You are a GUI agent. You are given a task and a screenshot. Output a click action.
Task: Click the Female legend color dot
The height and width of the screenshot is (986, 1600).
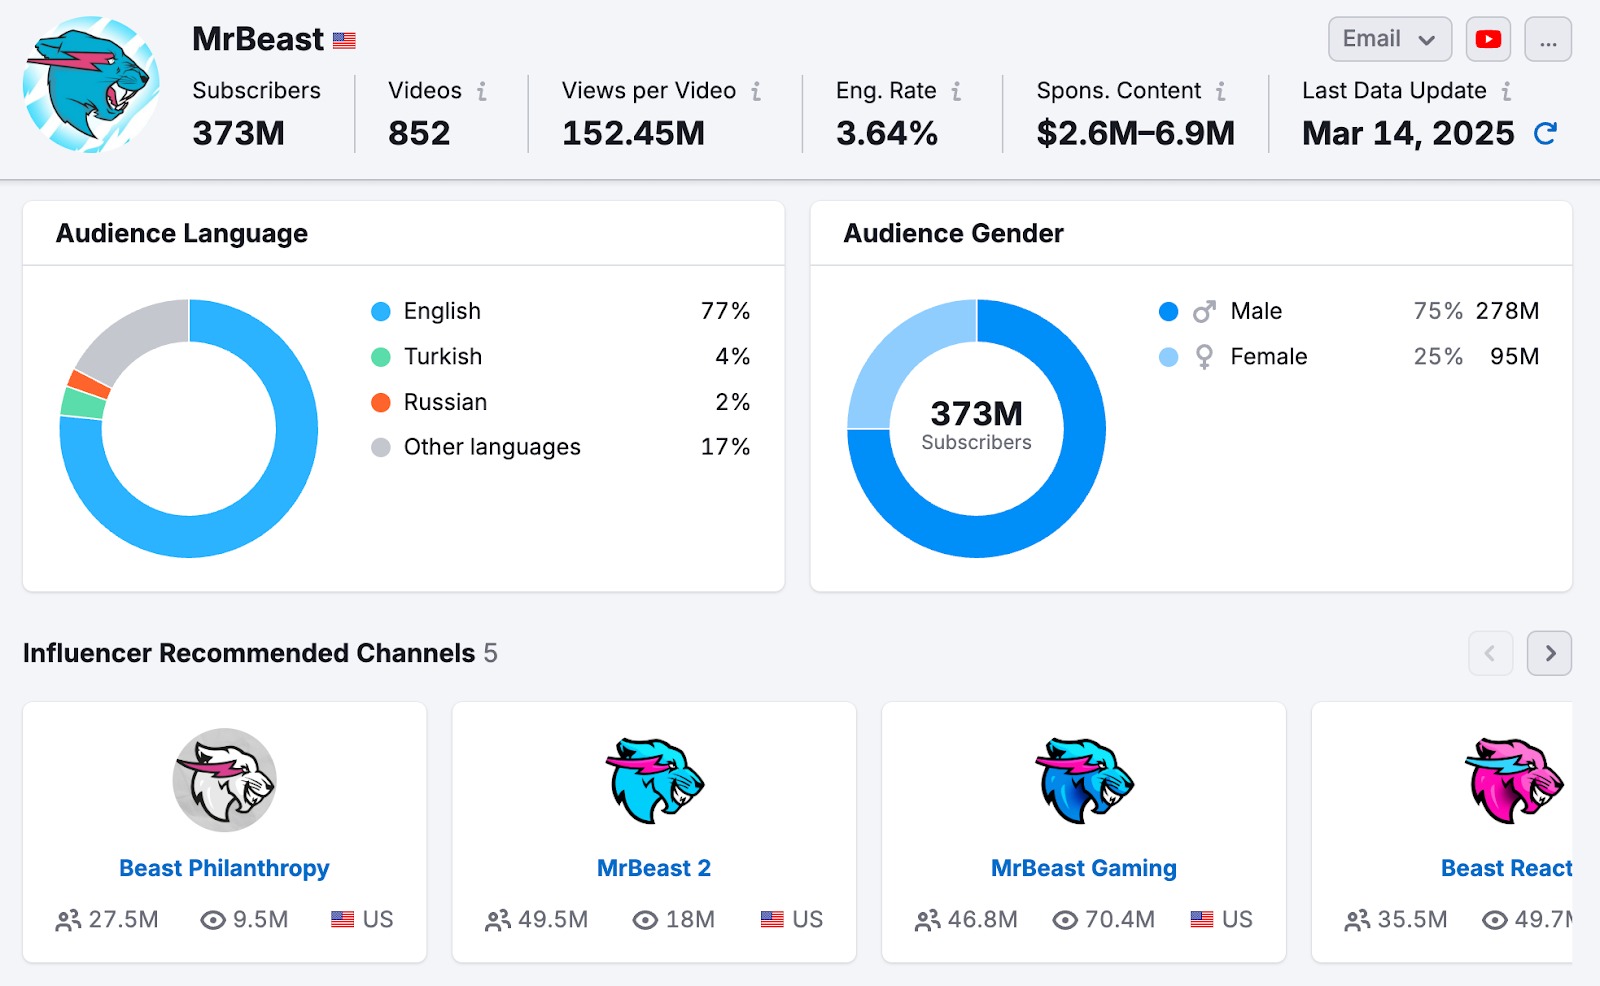pos(1168,357)
